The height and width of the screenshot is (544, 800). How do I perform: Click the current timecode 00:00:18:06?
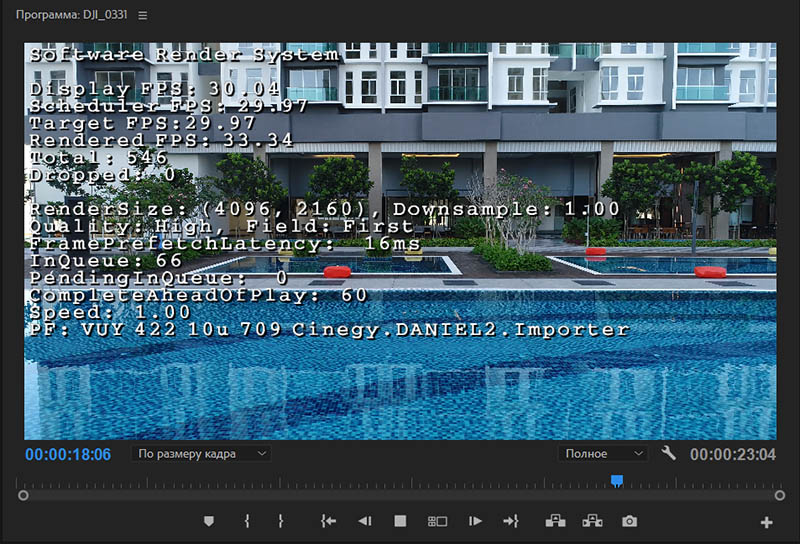tap(68, 454)
